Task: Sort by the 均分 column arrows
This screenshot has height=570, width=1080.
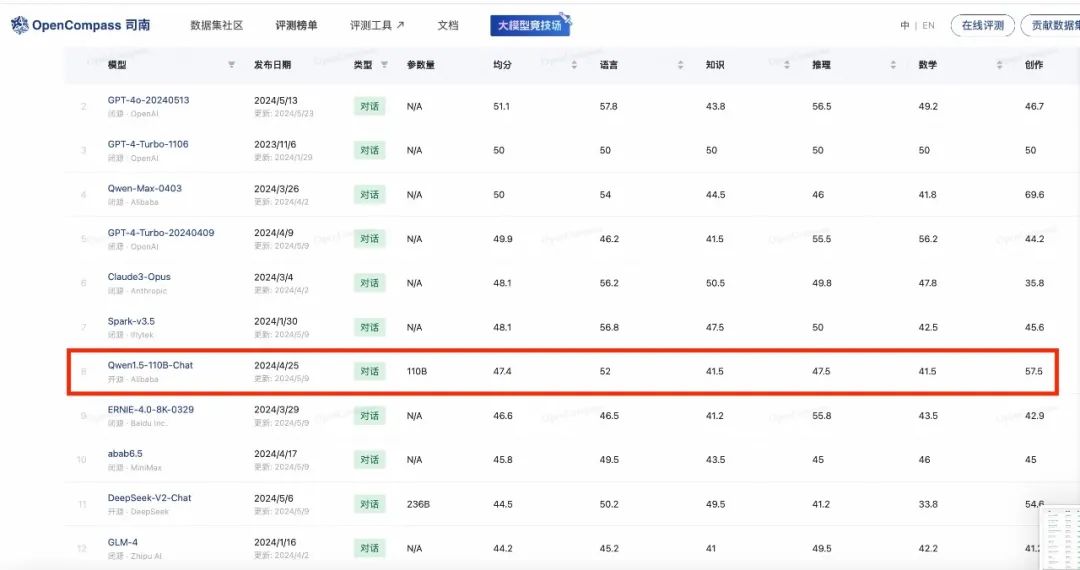Action: pos(574,65)
